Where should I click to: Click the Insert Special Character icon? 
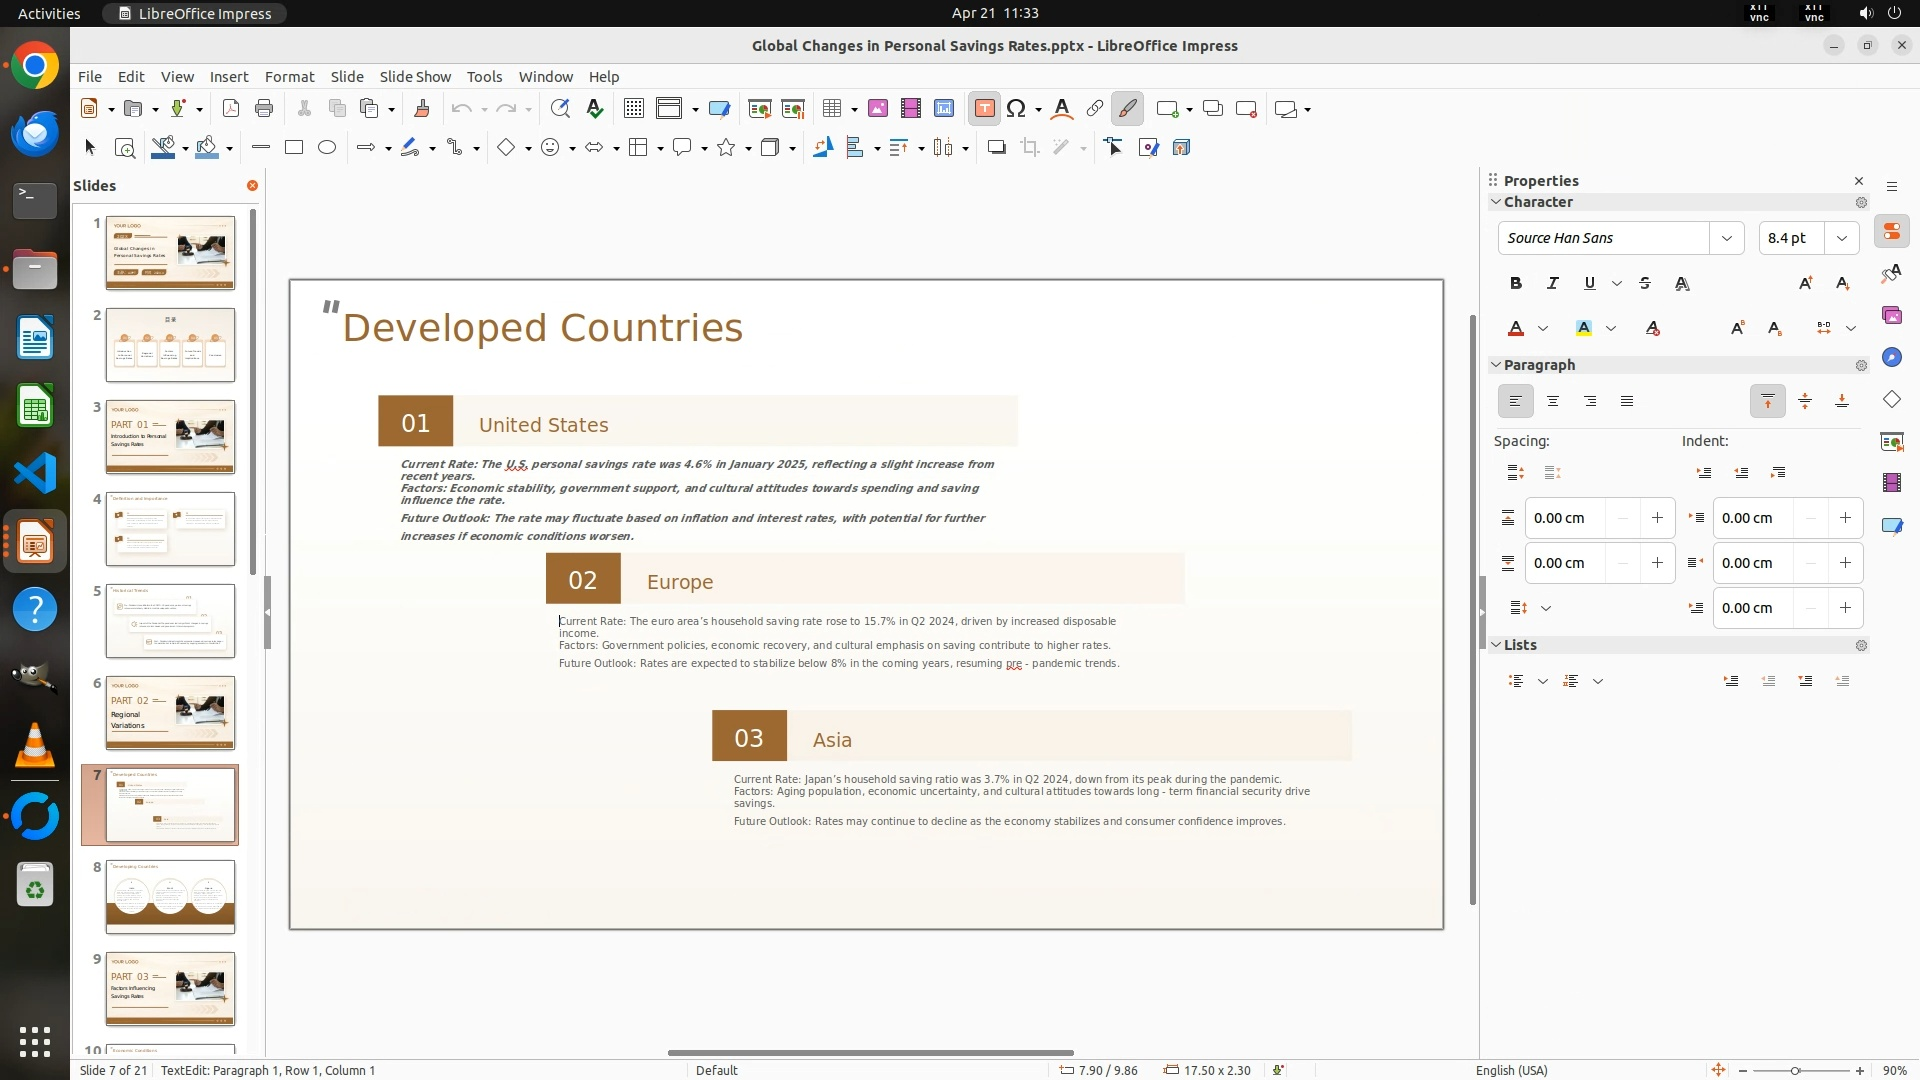pyautogui.click(x=1016, y=109)
